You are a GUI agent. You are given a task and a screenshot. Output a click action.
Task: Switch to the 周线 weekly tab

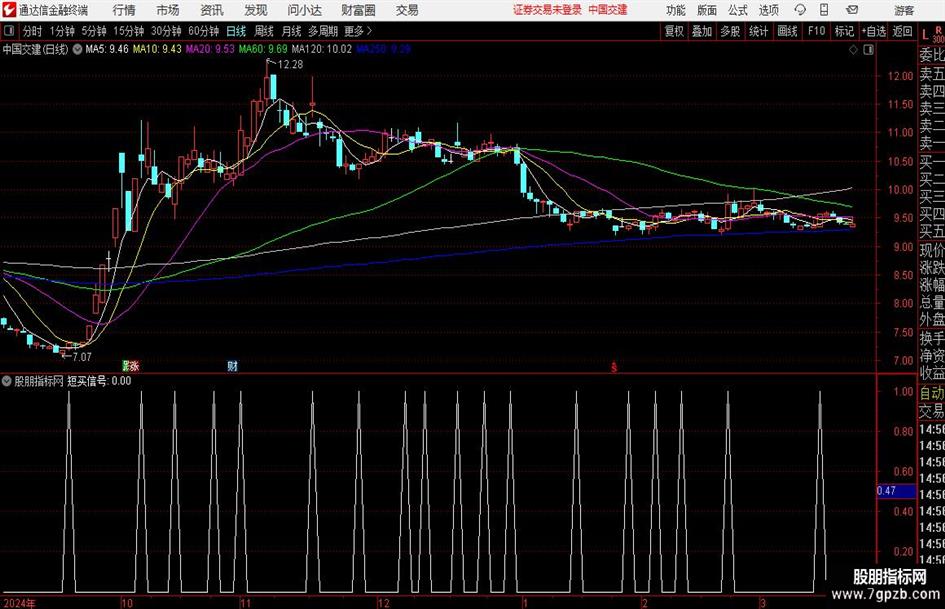264,31
